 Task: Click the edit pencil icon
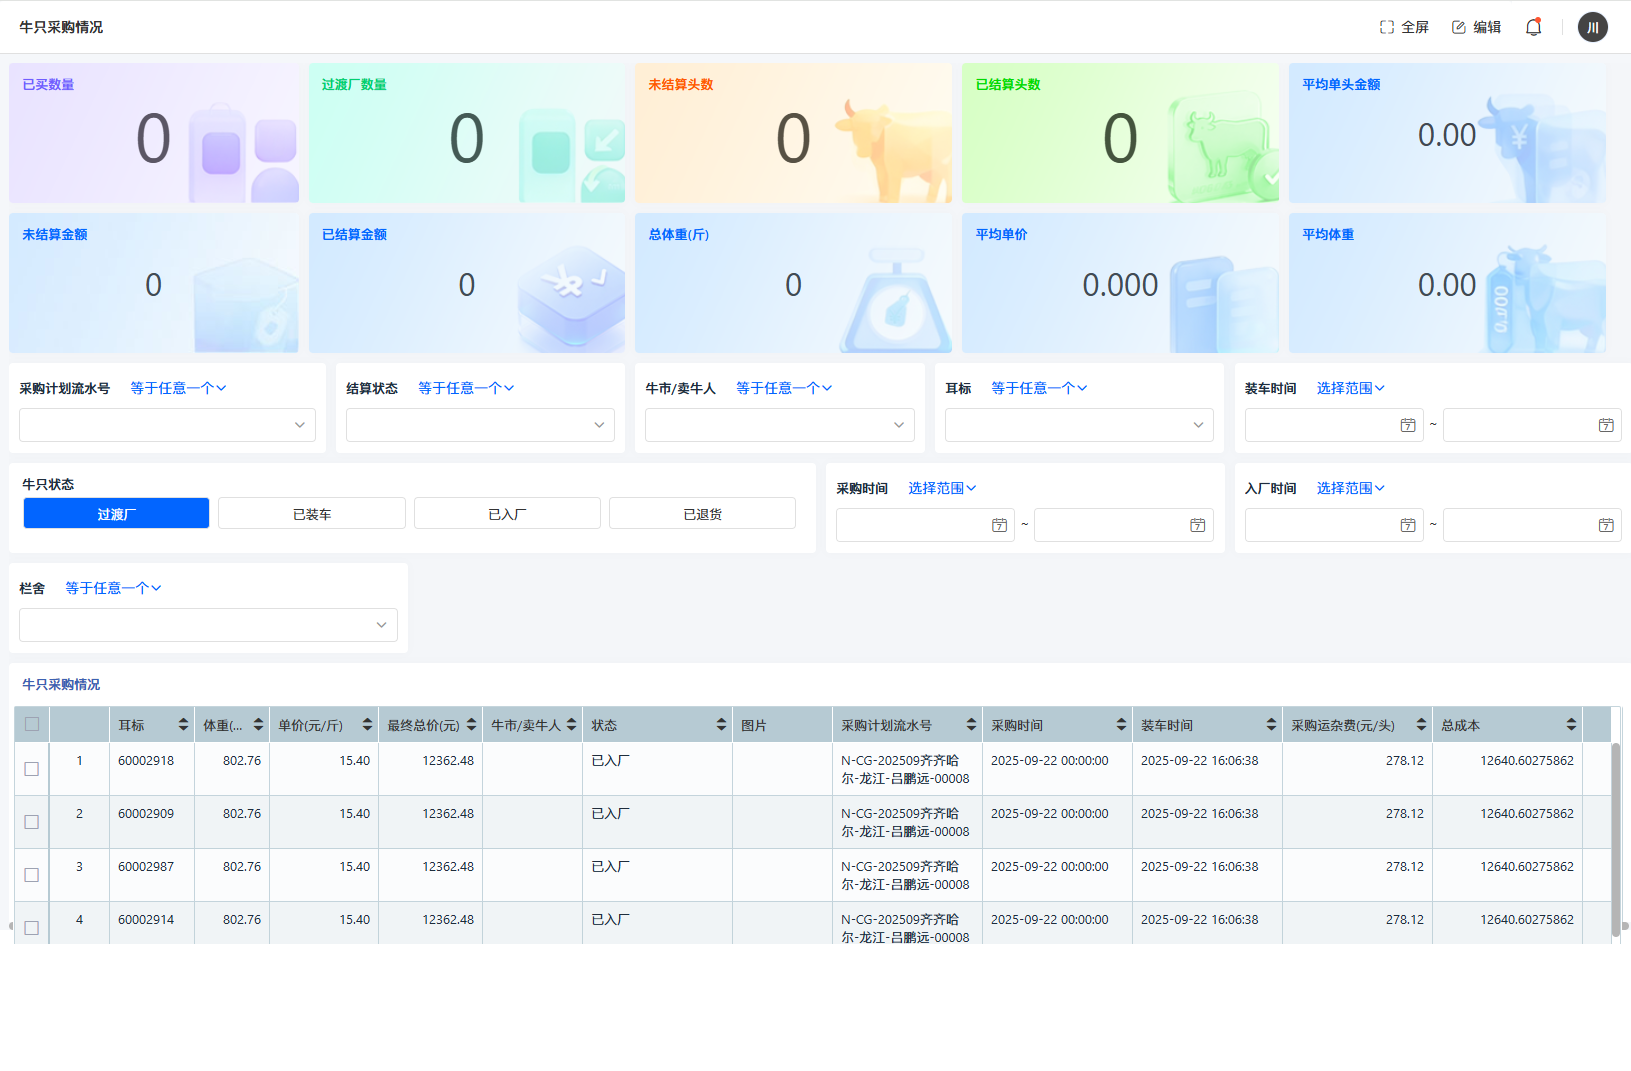pyautogui.click(x=1459, y=27)
